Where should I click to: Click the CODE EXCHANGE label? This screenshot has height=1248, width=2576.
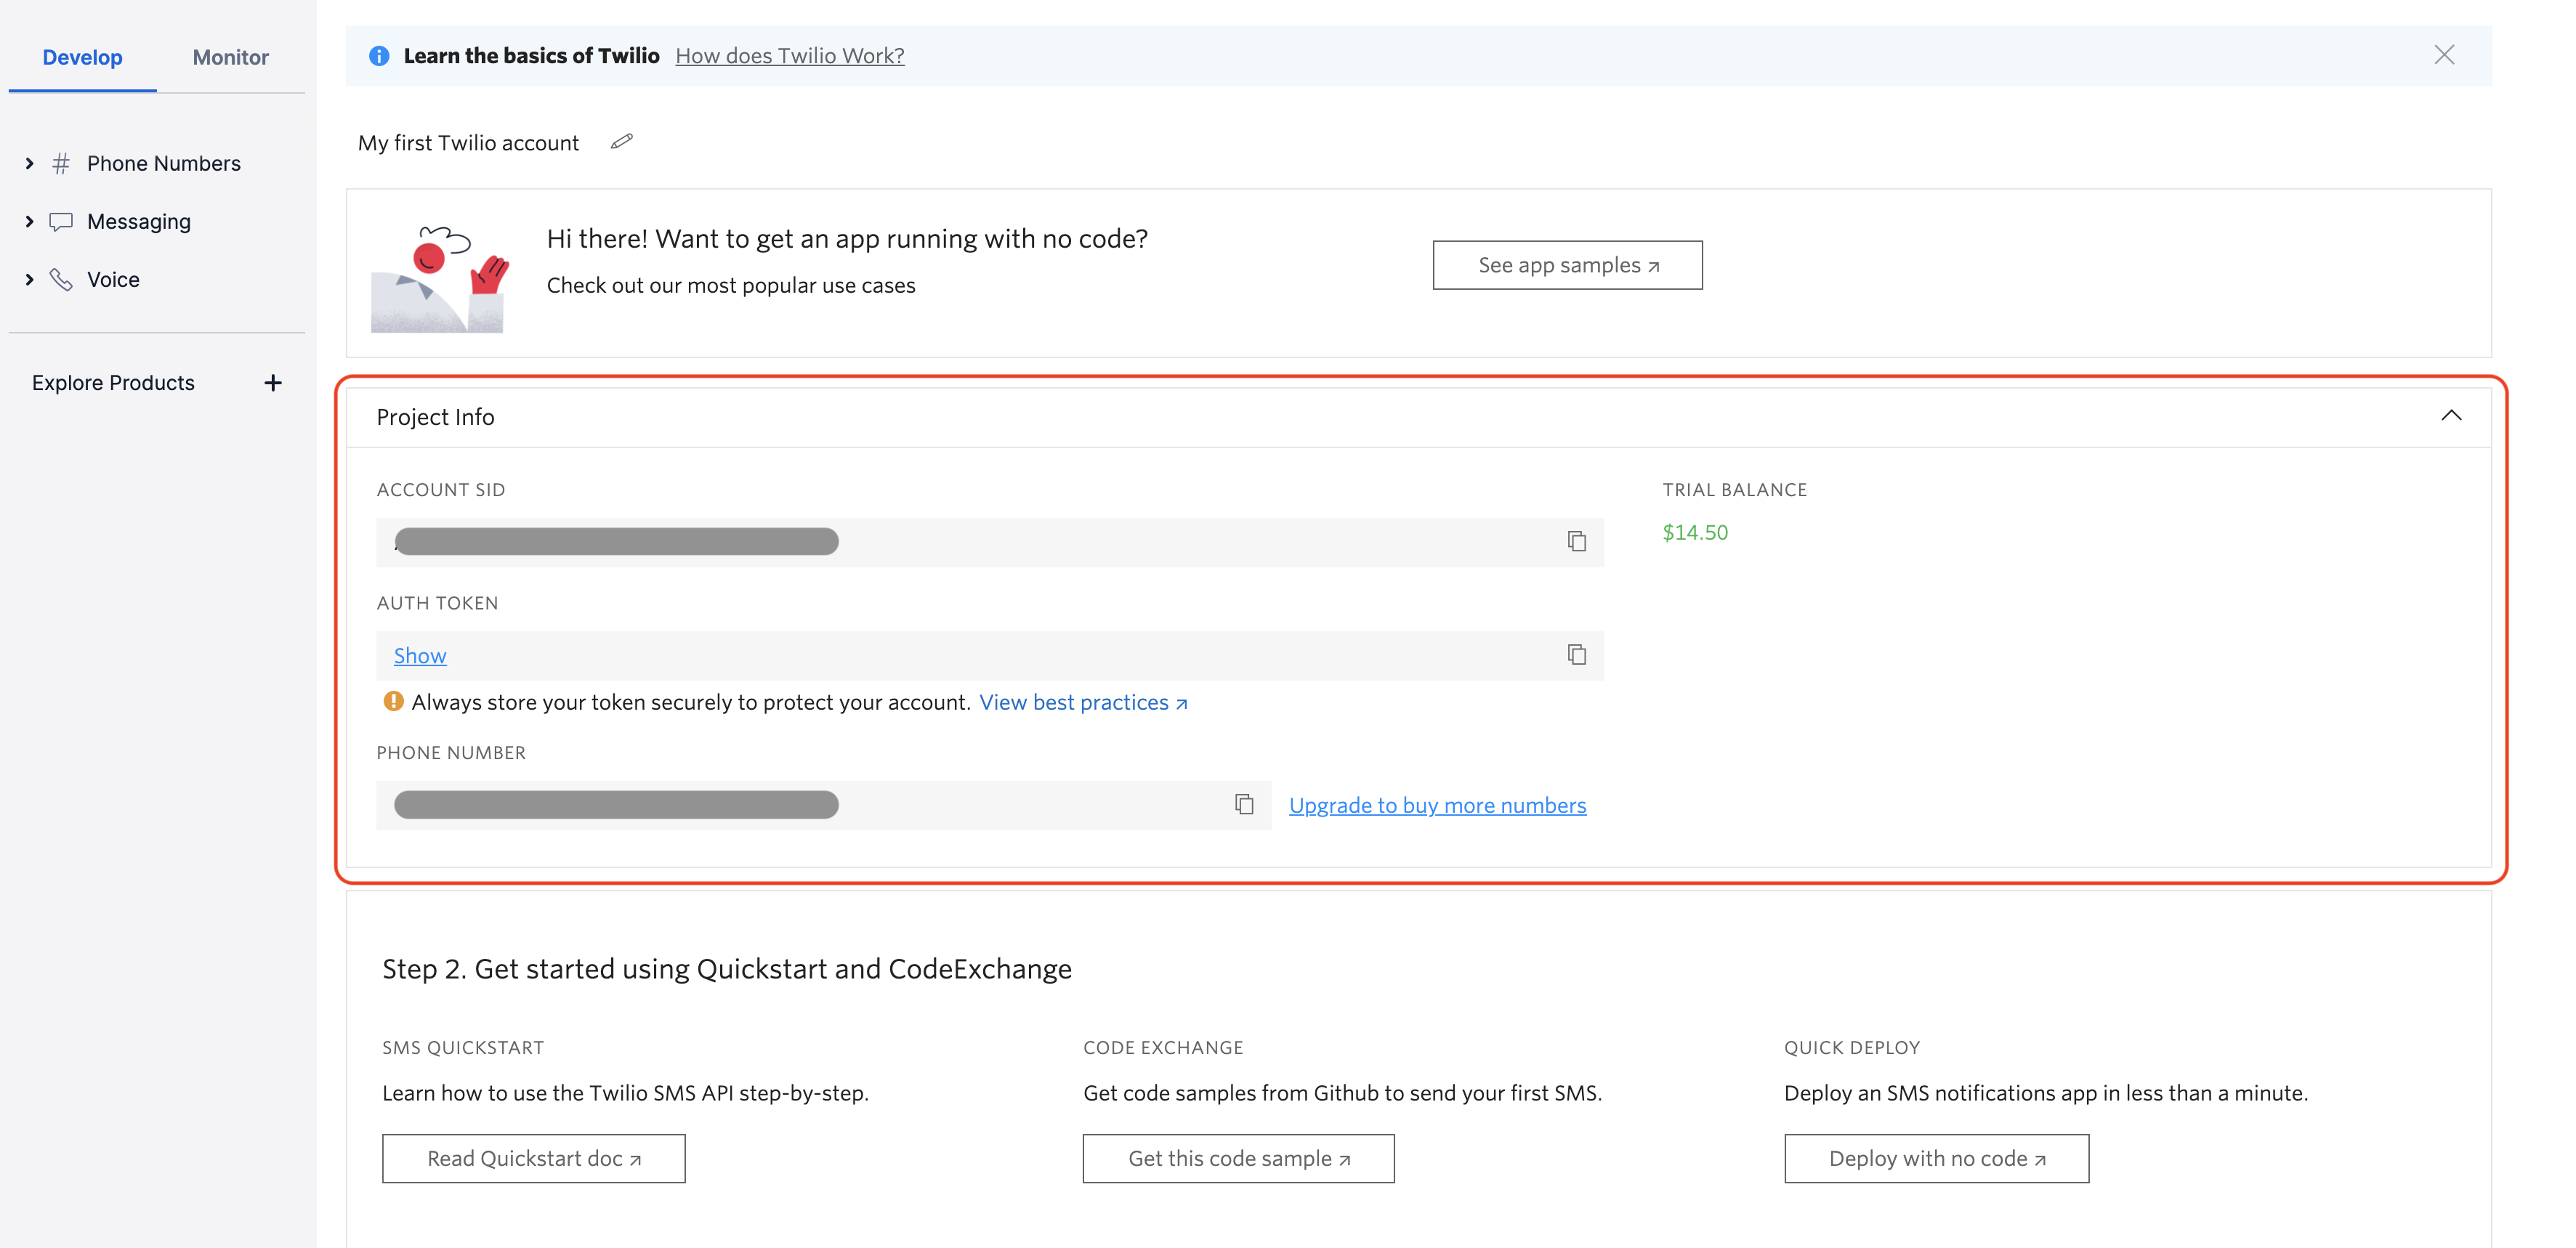click(x=1163, y=1047)
